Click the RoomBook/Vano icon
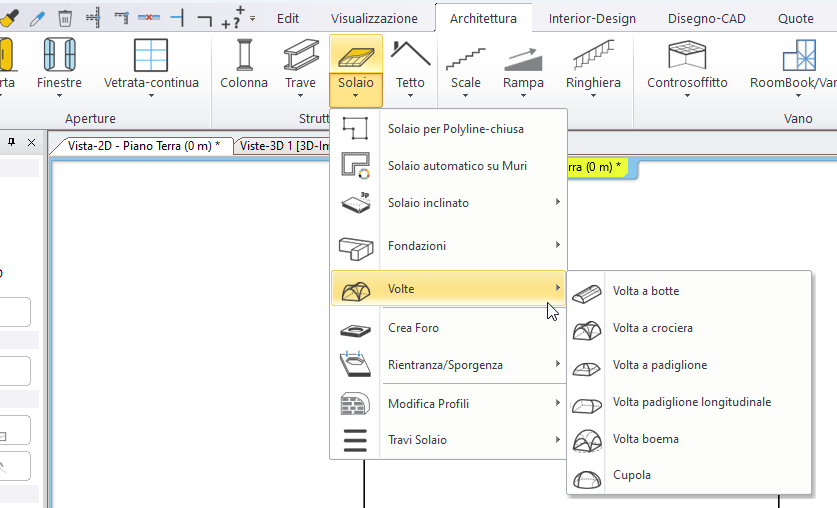 point(799,55)
